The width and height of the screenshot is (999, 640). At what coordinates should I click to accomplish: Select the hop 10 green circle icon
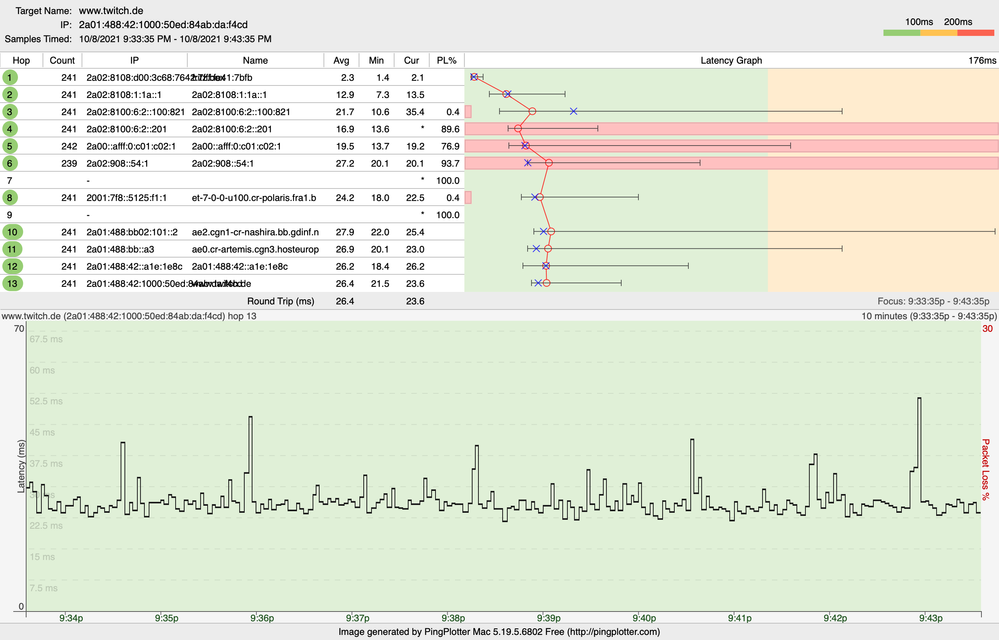(12, 232)
